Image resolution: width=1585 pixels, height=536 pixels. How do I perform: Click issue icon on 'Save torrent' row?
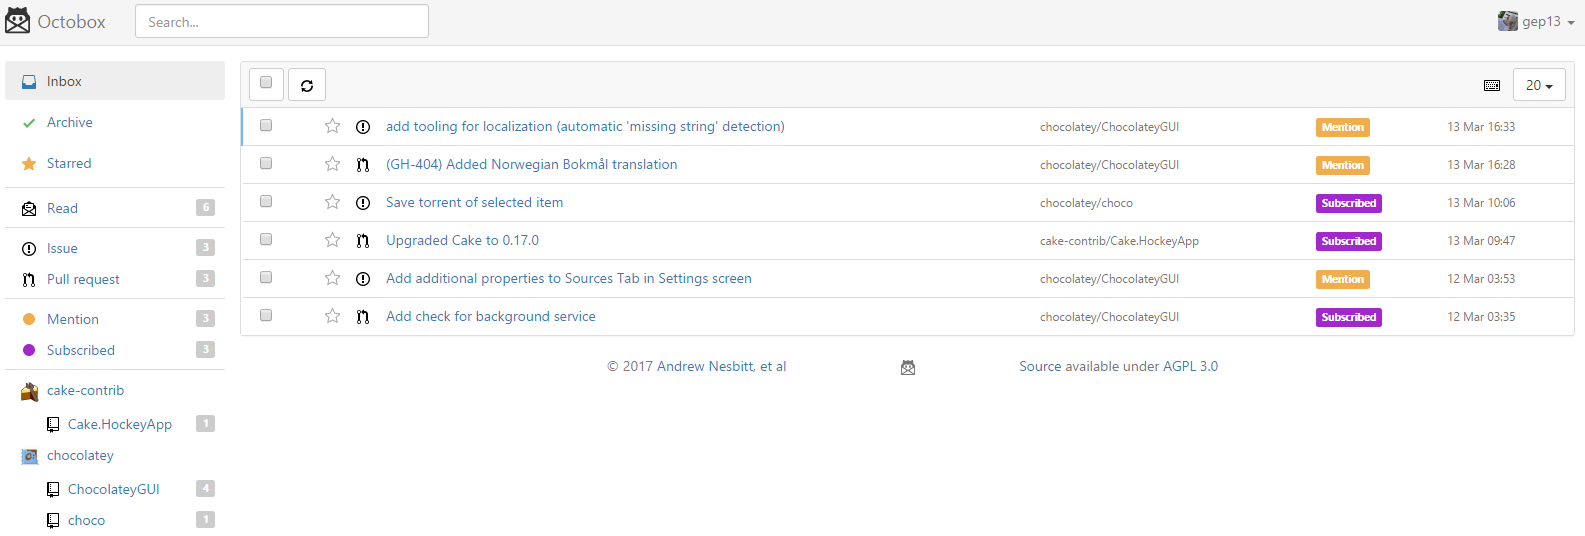tap(363, 203)
